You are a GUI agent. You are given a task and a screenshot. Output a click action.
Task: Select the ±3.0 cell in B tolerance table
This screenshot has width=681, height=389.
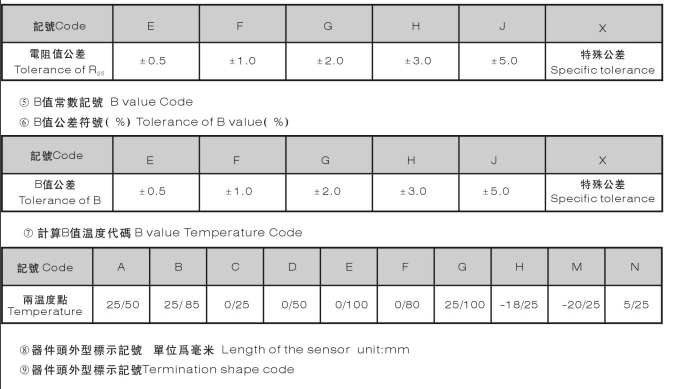(415, 192)
